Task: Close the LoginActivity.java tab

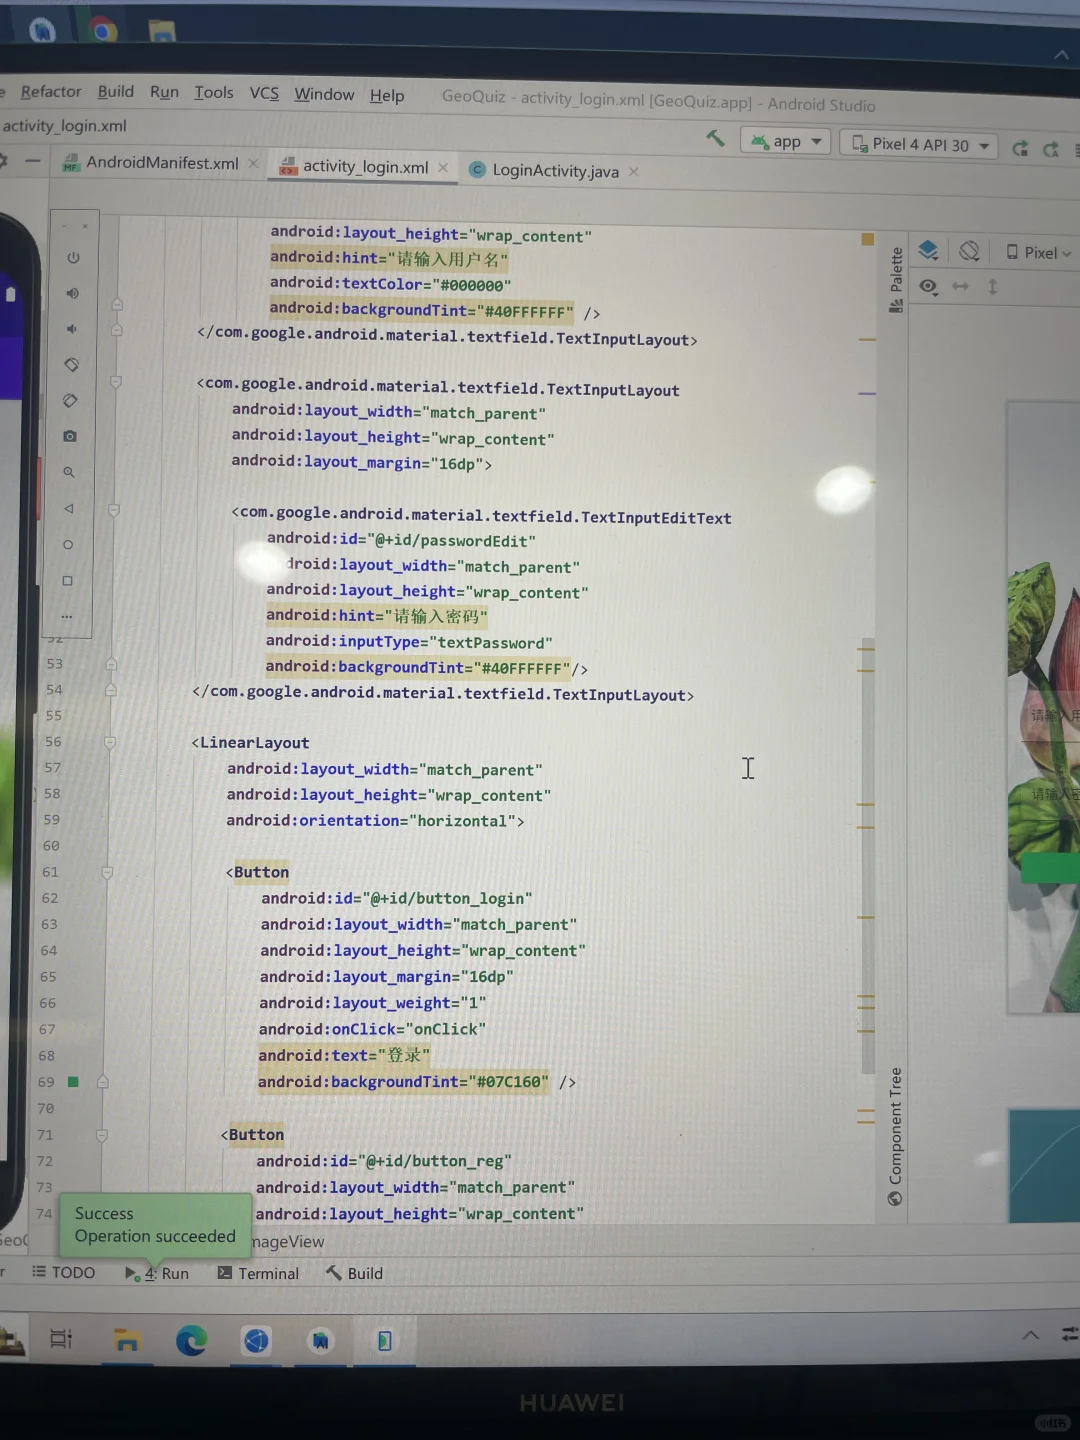Action: (633, 171)
